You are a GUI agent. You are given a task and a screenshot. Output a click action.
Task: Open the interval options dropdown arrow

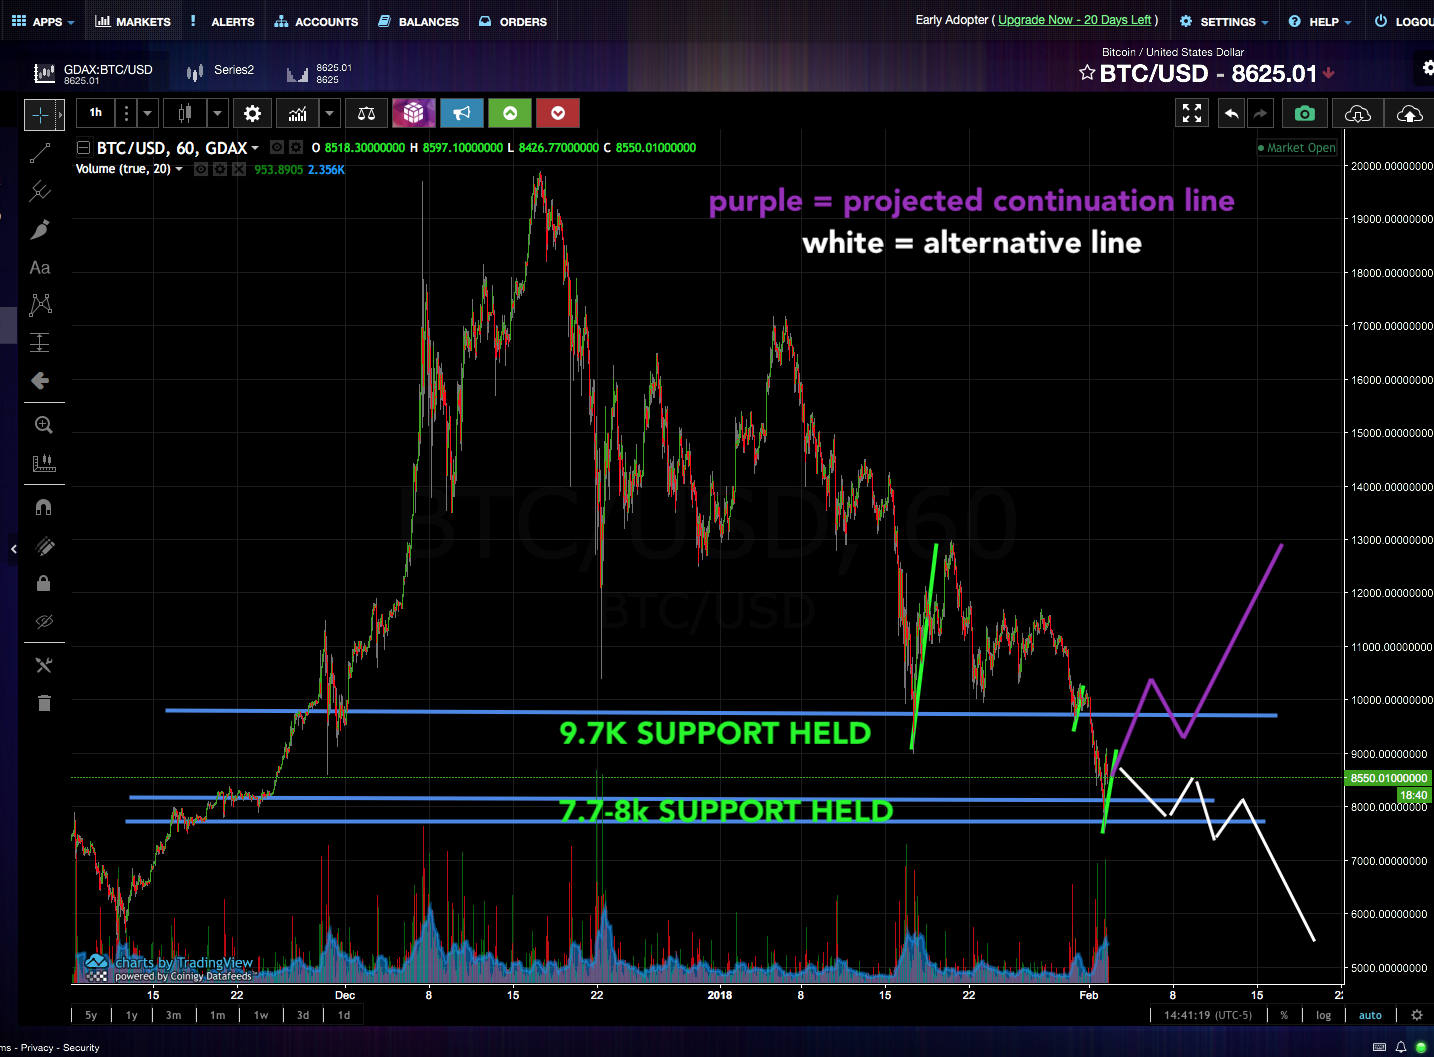tap(147, 114)
